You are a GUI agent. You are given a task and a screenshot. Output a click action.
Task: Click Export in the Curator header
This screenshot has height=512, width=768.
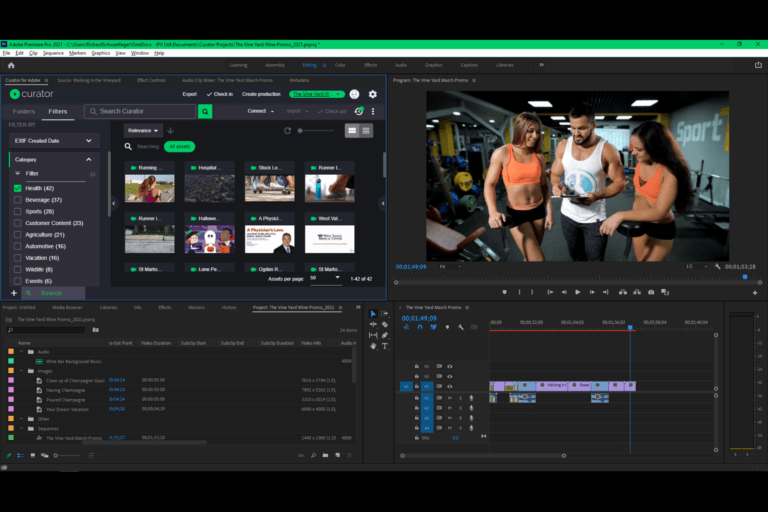(x=189, y=94)
